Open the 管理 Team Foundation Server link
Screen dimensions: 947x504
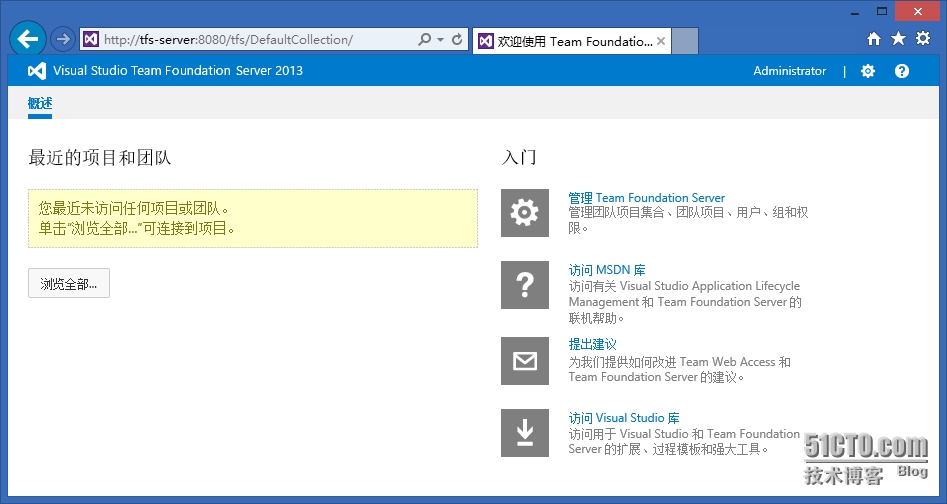coord(646,198)
